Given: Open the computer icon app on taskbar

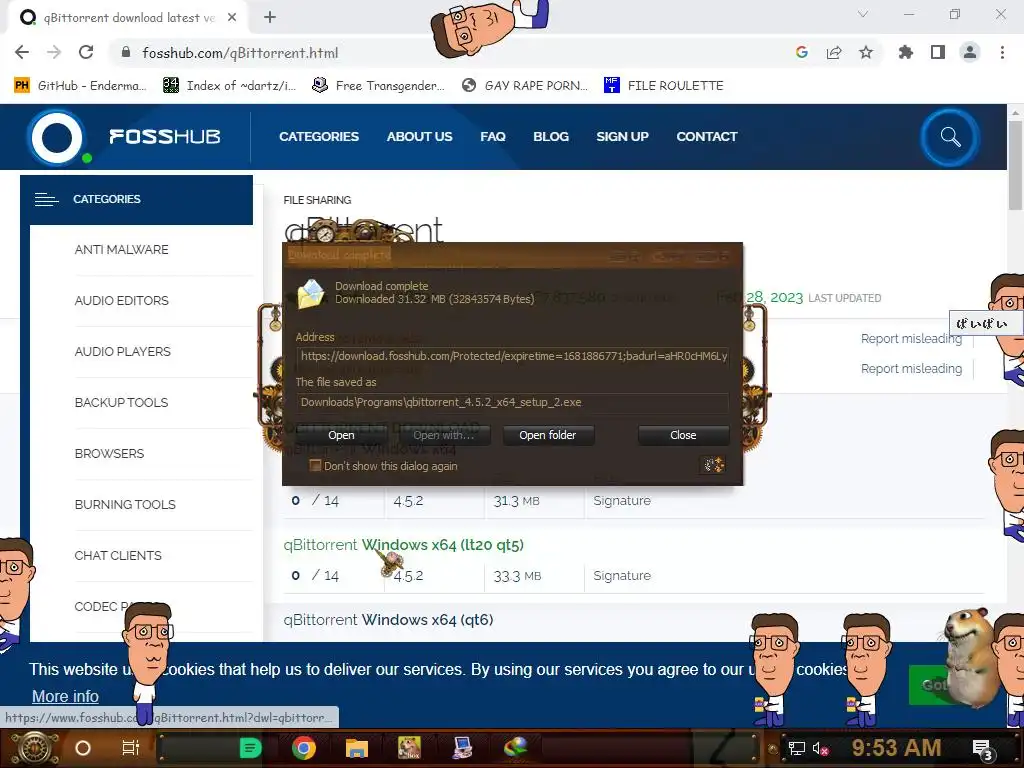Looking at the screenshot, I should pyautogui.click(x=463, y=748).
